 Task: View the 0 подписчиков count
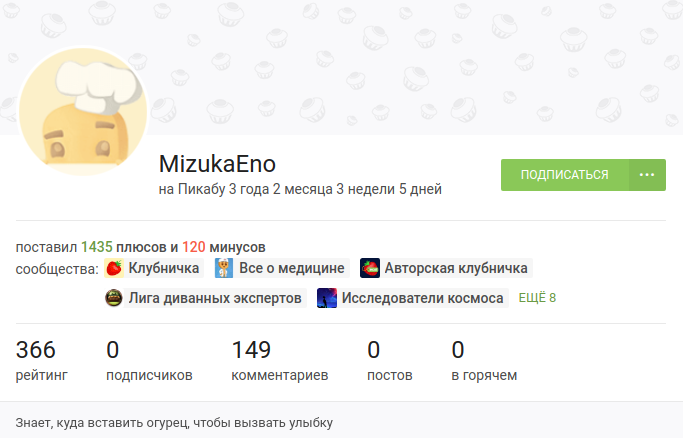coord(149,361)
